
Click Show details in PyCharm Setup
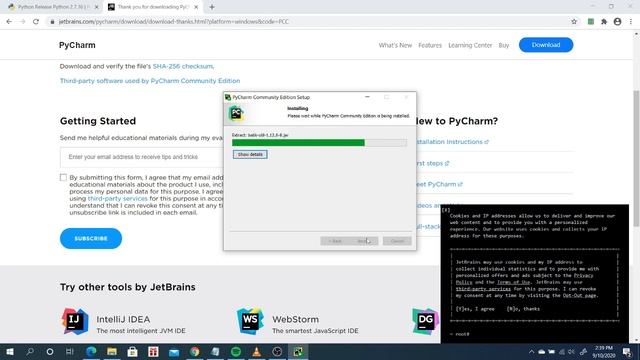(250, 154)
